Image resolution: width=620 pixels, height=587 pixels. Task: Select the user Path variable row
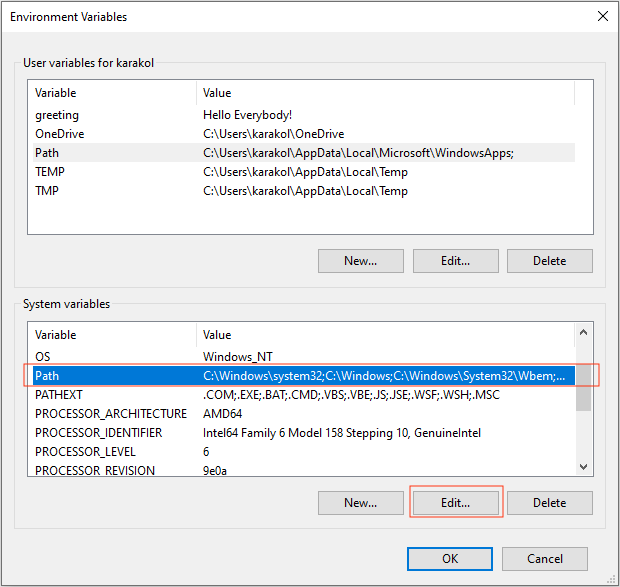304,153
